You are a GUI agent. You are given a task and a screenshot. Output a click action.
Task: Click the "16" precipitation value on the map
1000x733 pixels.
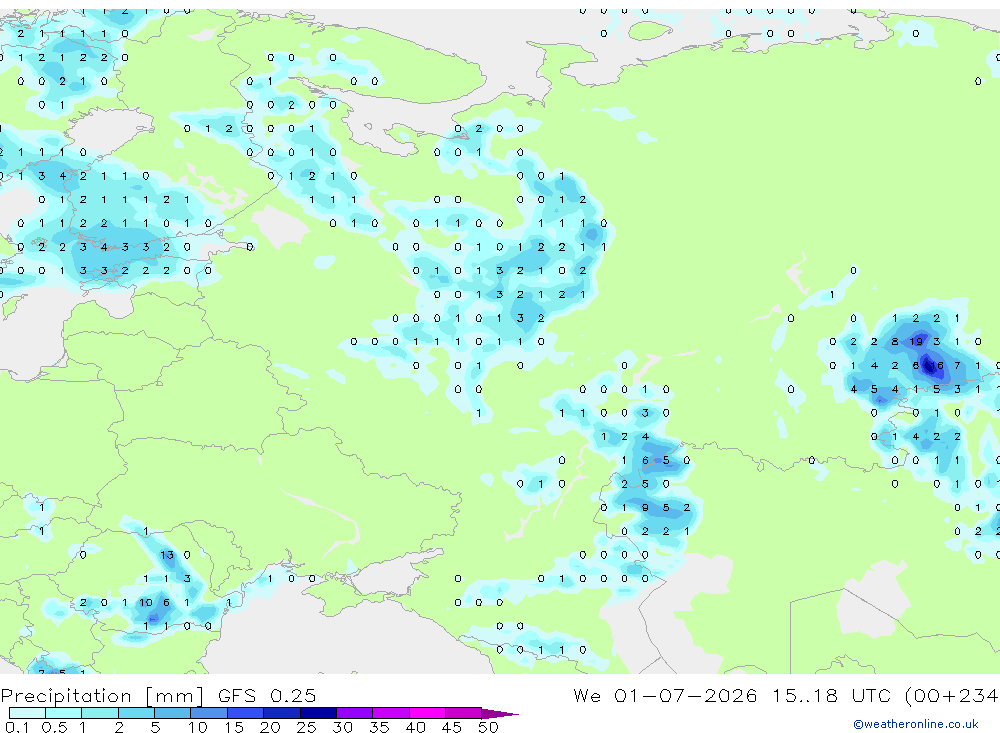pos(937,366)
